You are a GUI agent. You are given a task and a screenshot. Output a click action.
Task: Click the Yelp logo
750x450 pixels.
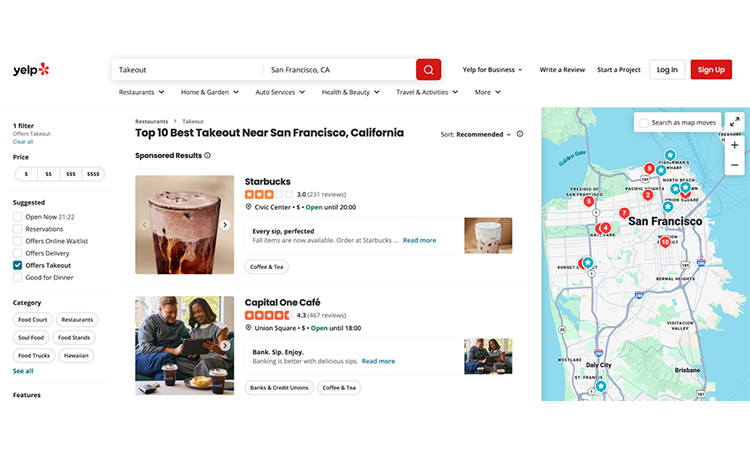click(x=31, y=70)
